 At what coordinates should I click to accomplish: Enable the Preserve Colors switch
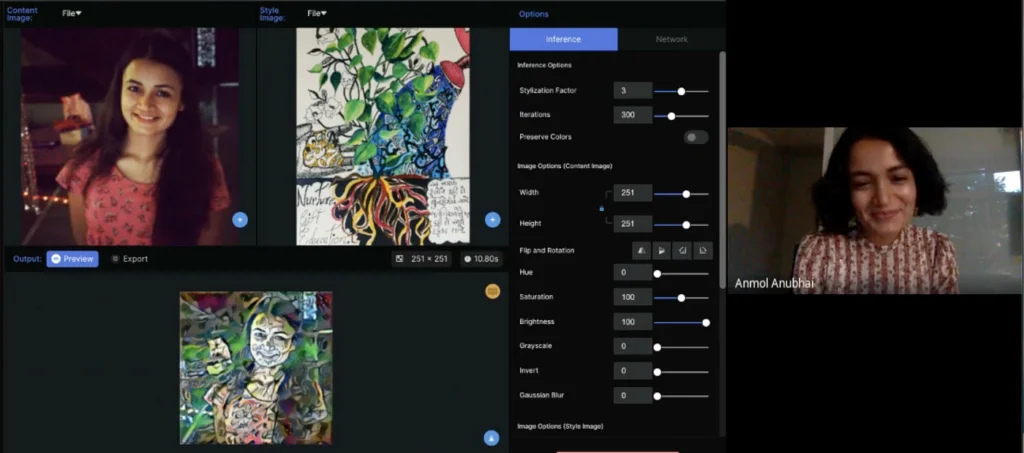pos(696,137)
